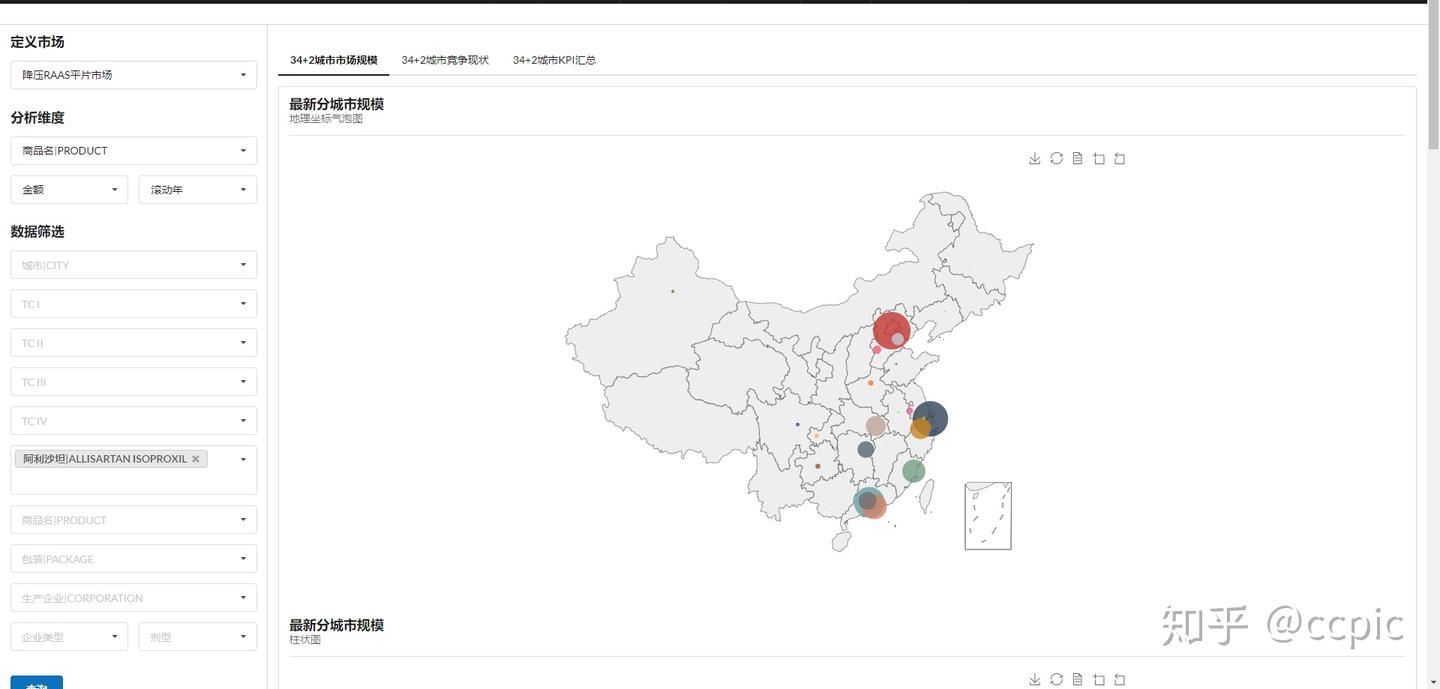
Task: Switch to the 34+2城市竞争现状 tab
Action: (x=444, y=59)
